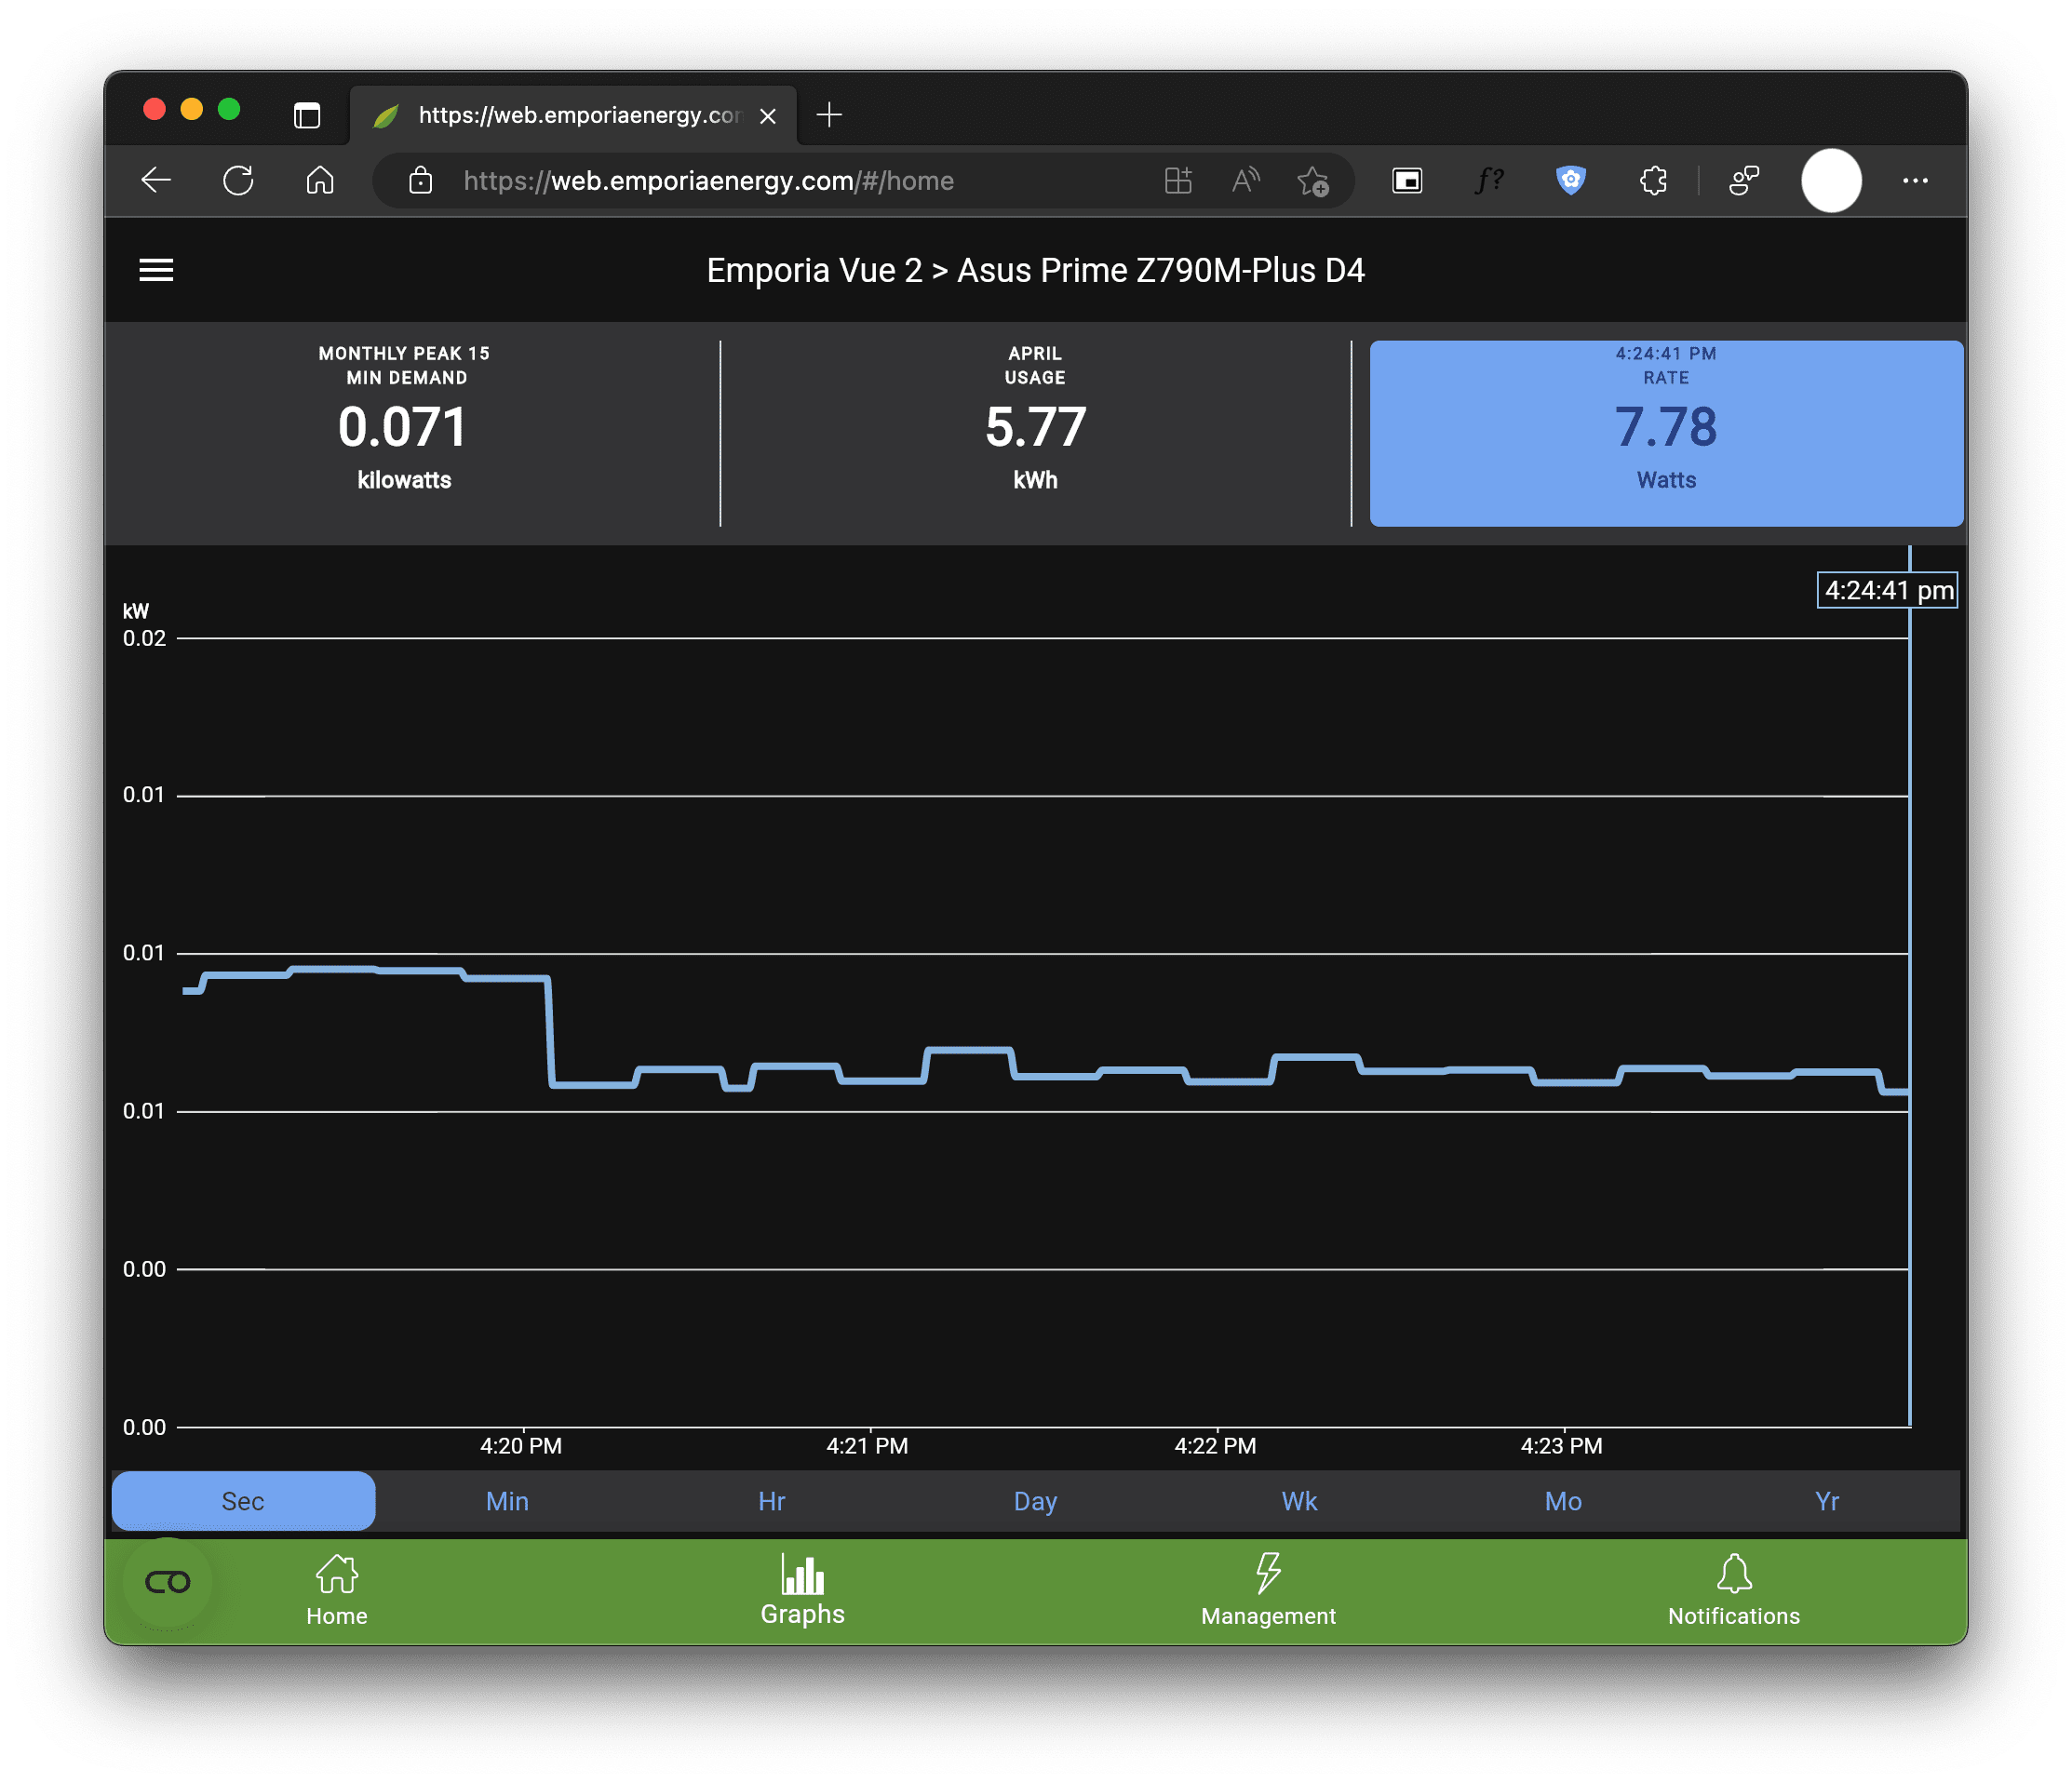Switch graph to Wk scale

click(x=1299, y=1501)
